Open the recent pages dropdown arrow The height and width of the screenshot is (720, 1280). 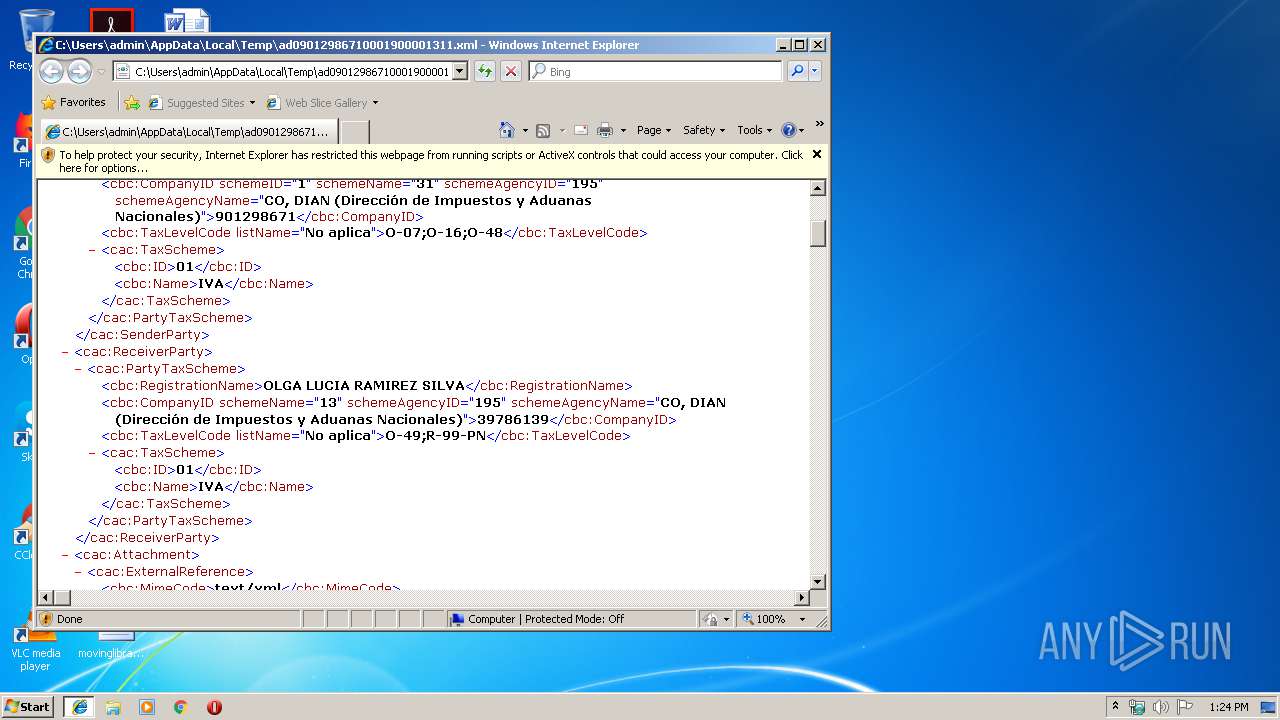click(x=101, y=72)
